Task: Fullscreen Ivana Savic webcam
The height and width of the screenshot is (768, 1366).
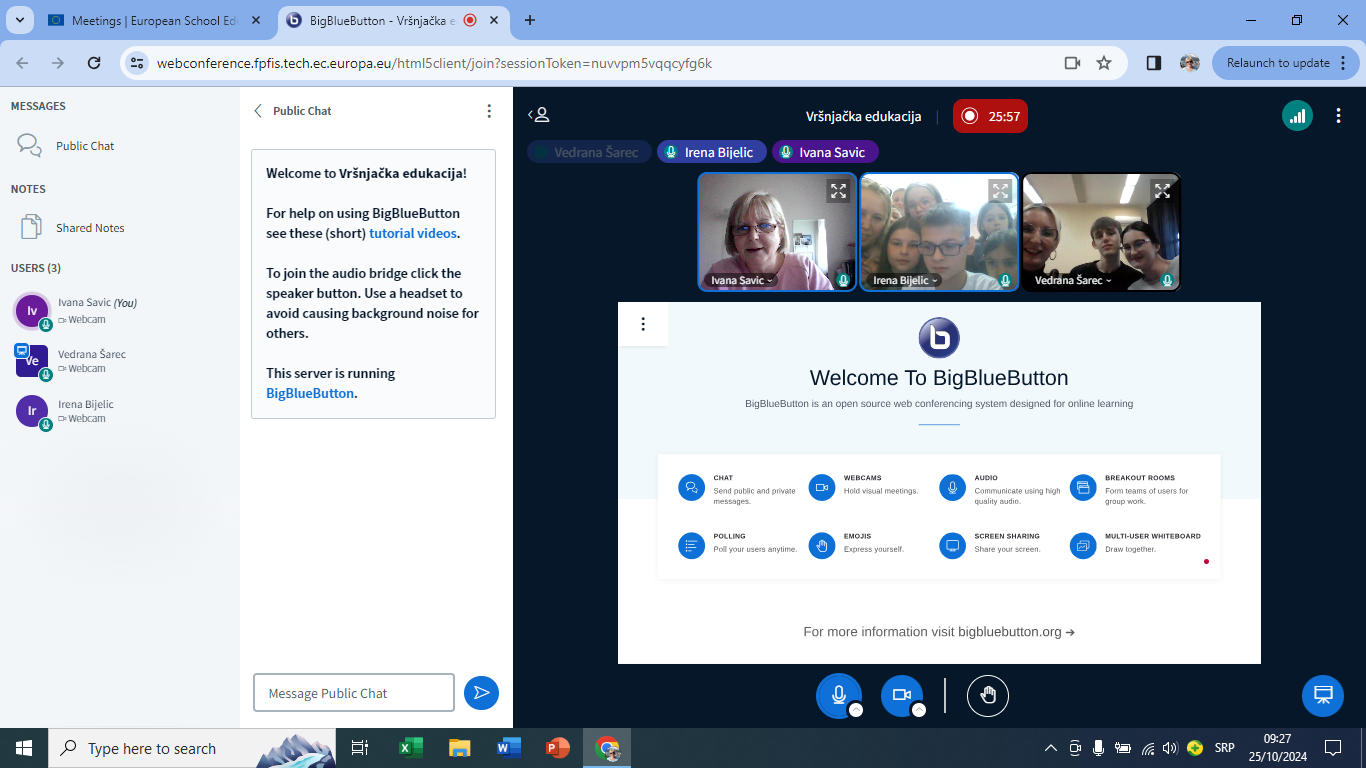Action: click(838, 190)
